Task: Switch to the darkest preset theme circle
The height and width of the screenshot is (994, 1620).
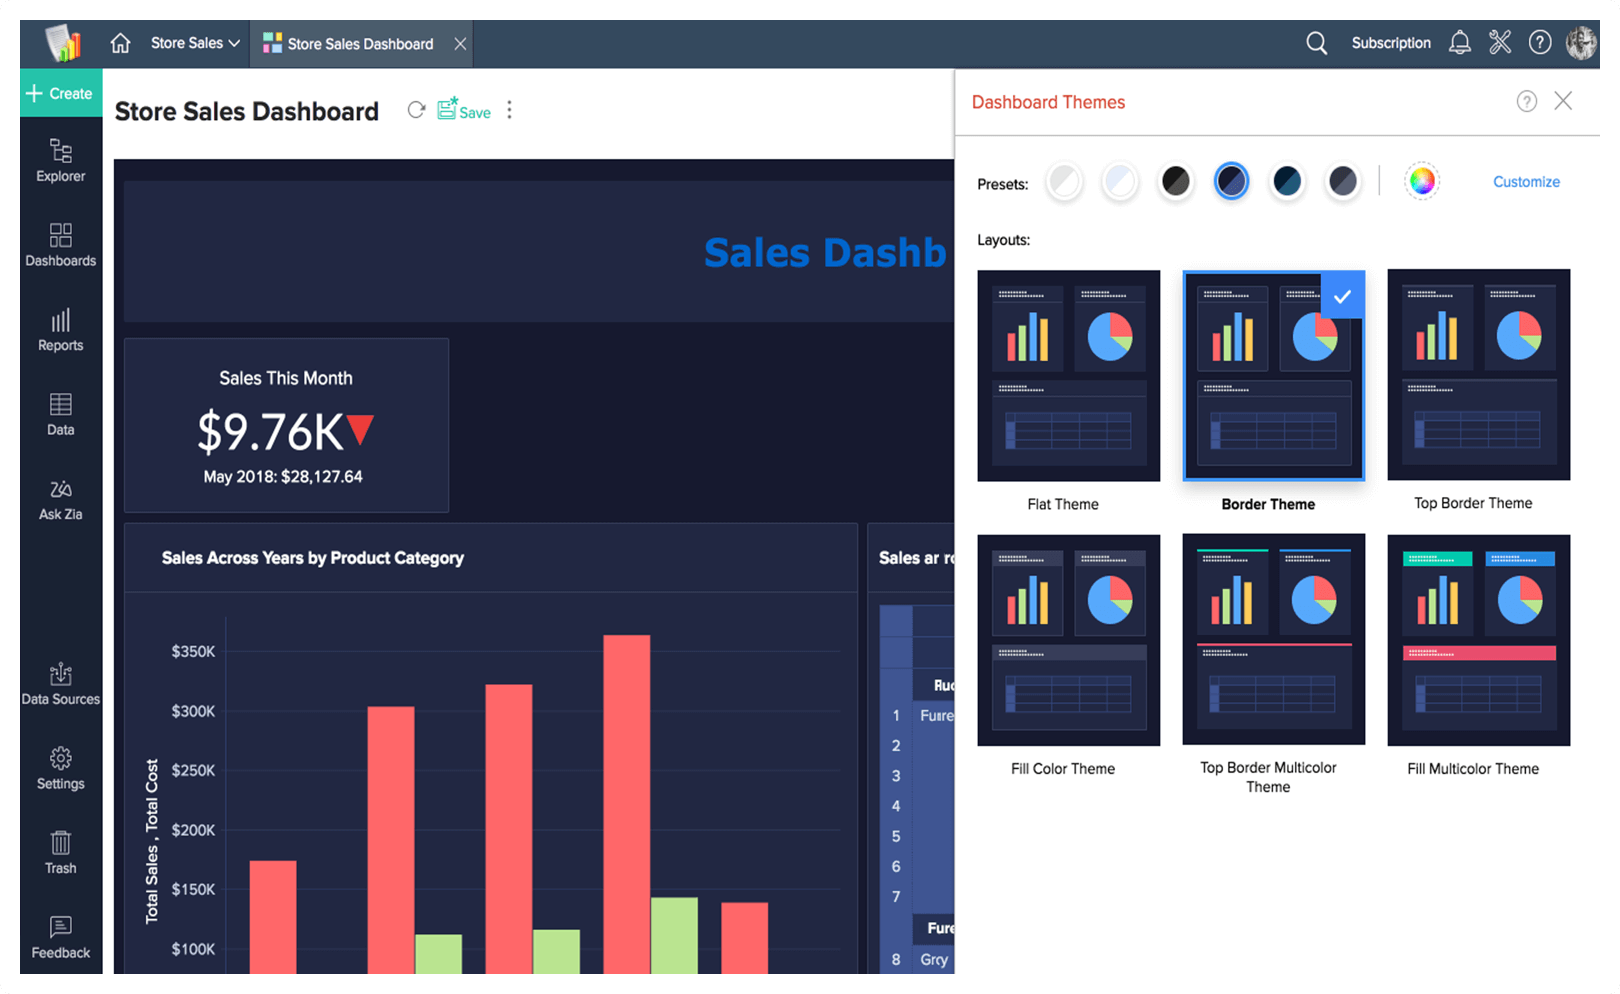Action: [x=1175, y=181]
